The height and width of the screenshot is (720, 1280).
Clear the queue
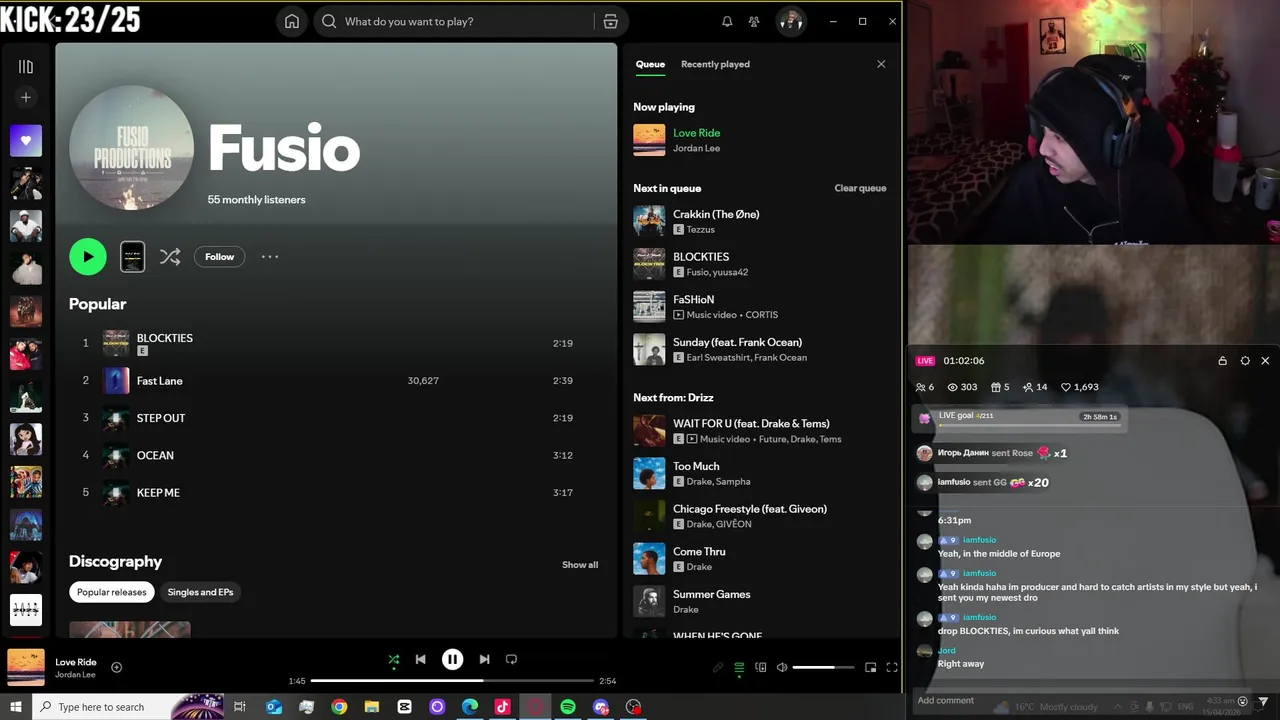coord(860,188)
